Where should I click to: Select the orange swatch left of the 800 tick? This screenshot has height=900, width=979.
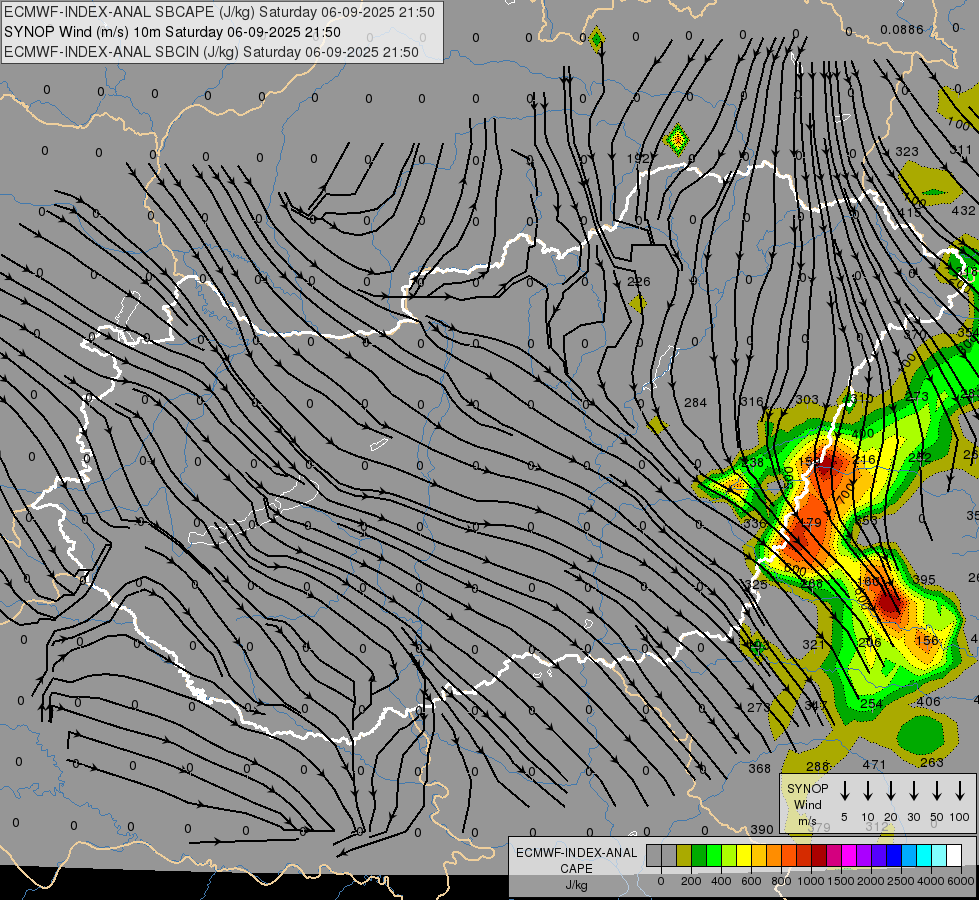click(774, 856)
